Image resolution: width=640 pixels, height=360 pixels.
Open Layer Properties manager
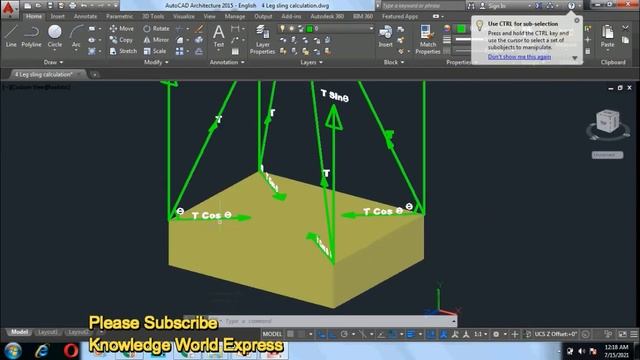(262, 40)
